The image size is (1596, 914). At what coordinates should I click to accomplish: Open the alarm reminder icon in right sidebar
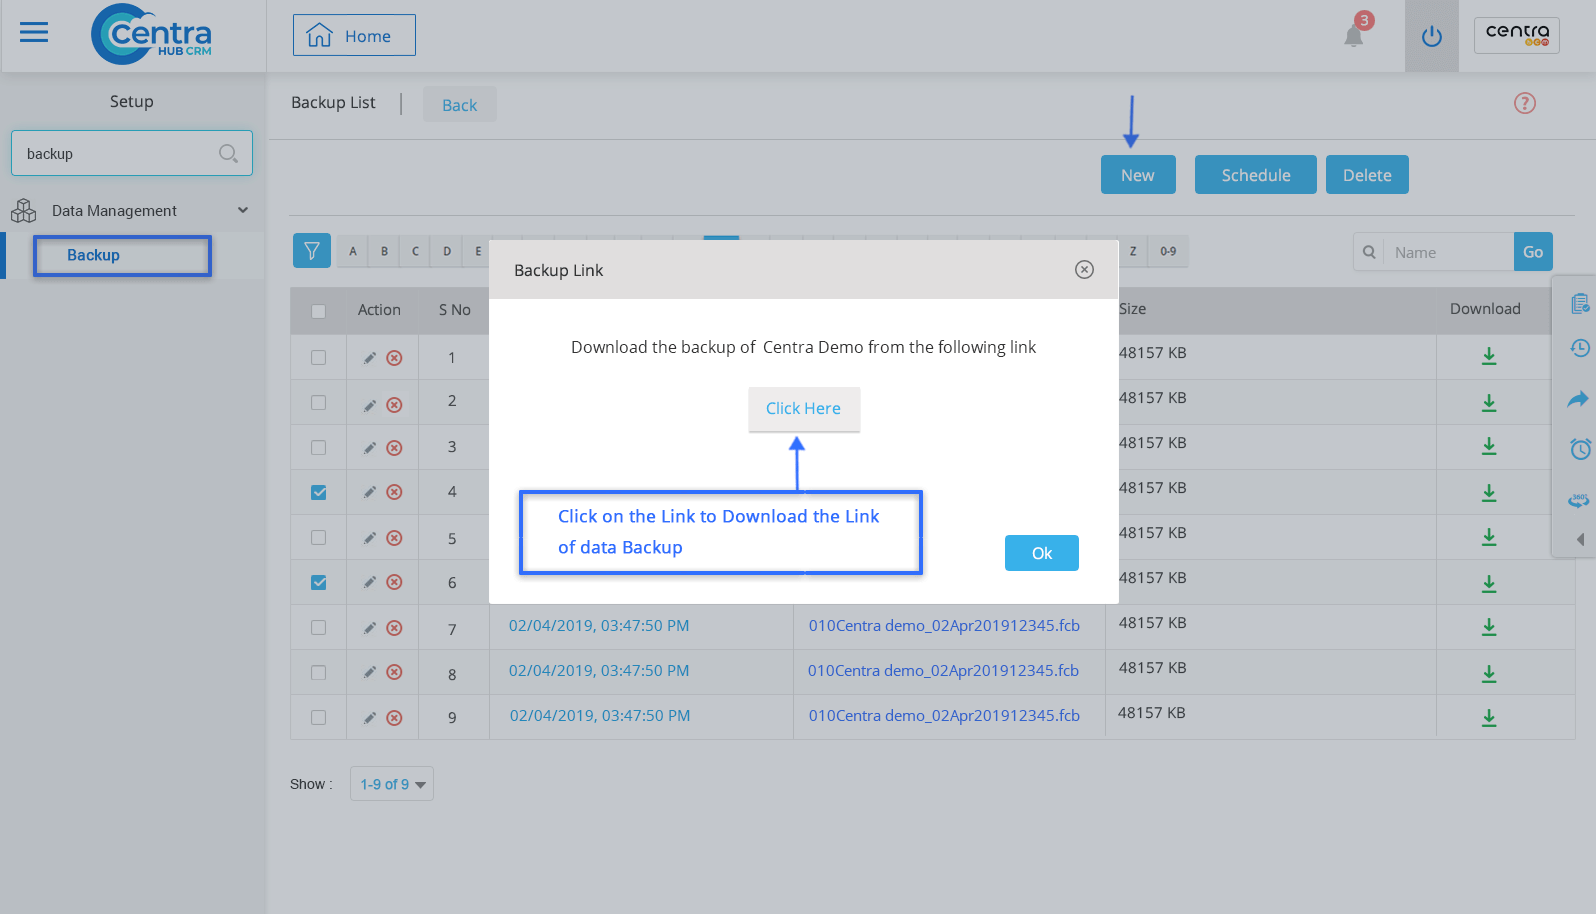pos(1580,449)
